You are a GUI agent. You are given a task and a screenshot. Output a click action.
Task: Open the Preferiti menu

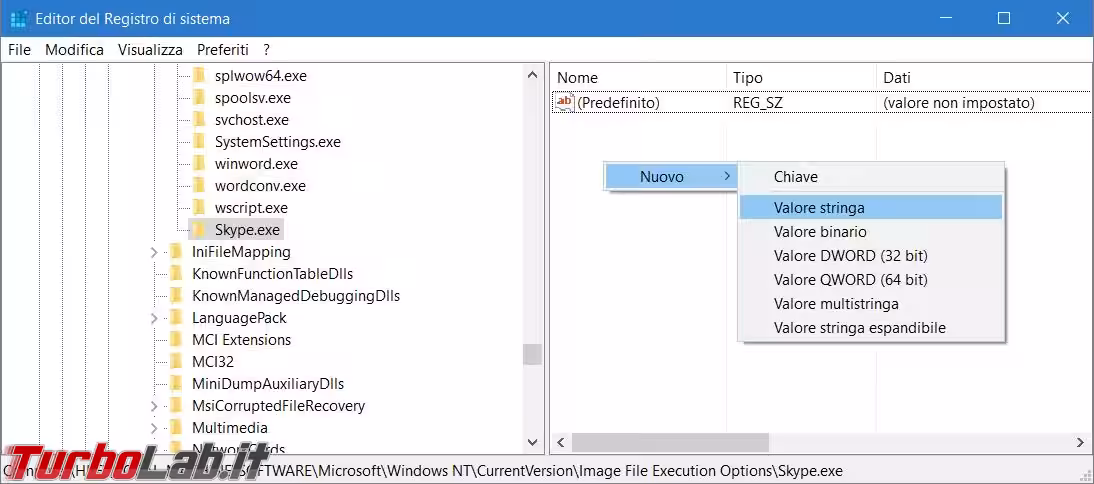pyautogui.click(x=222, y=49)
